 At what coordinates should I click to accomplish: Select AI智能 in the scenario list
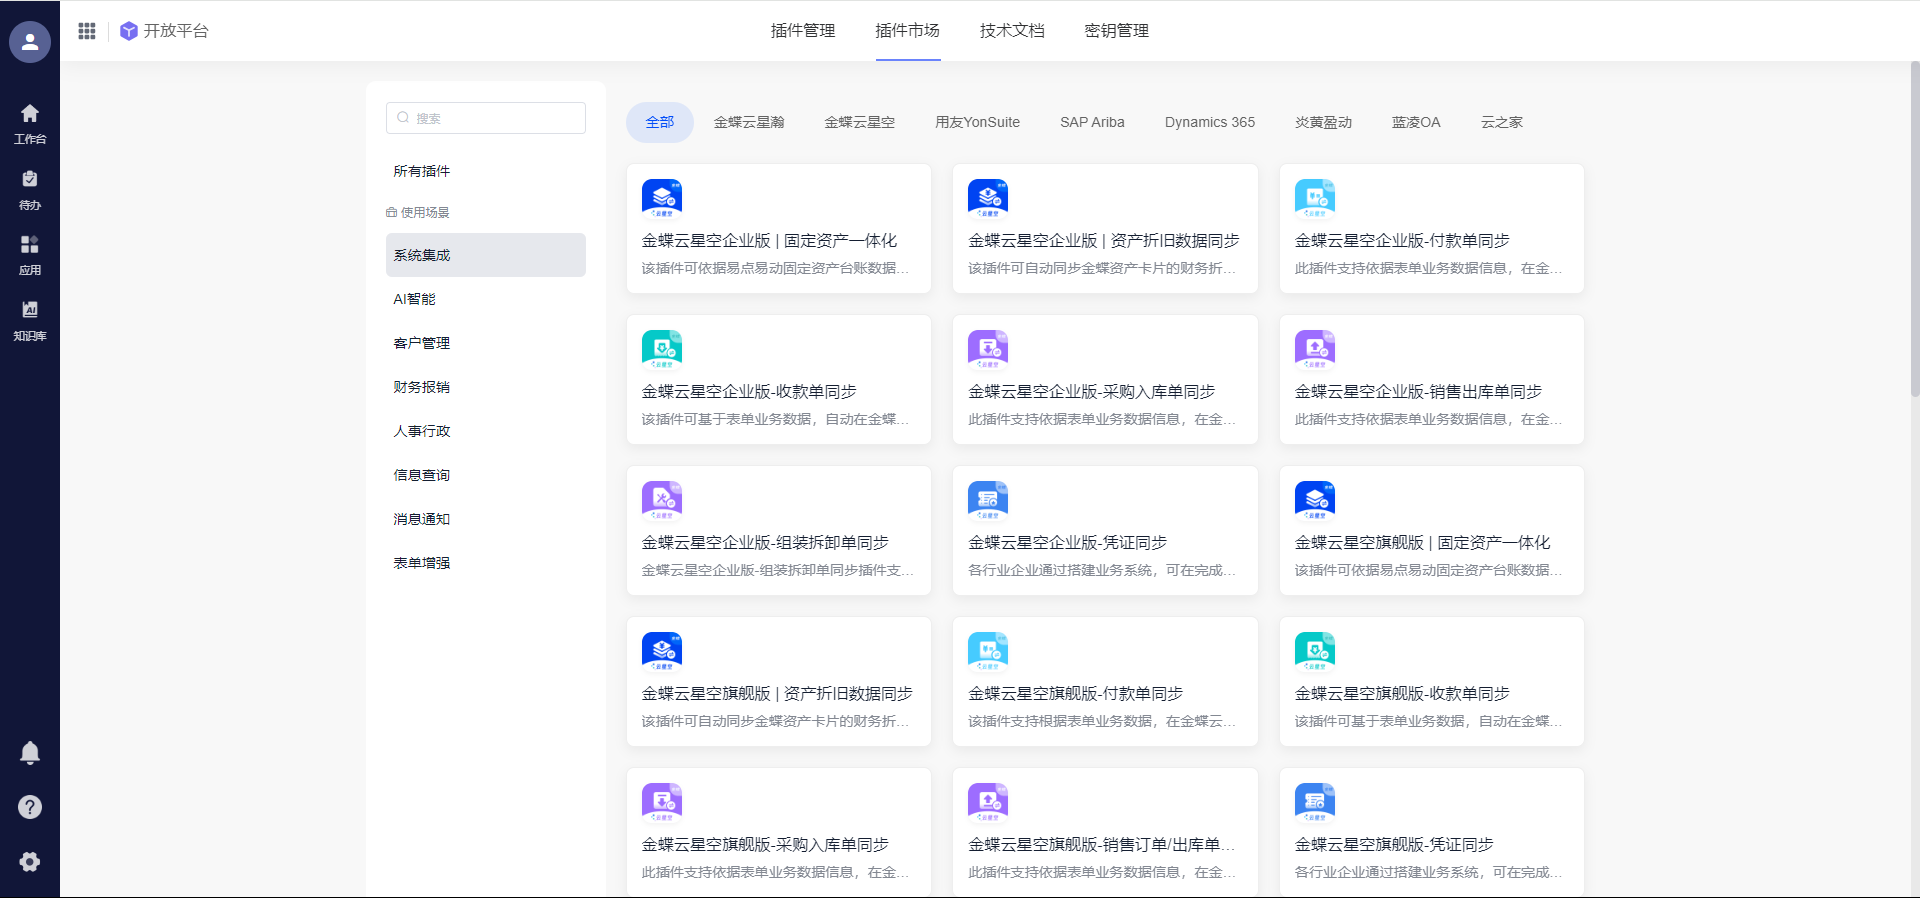pos(414,299)
